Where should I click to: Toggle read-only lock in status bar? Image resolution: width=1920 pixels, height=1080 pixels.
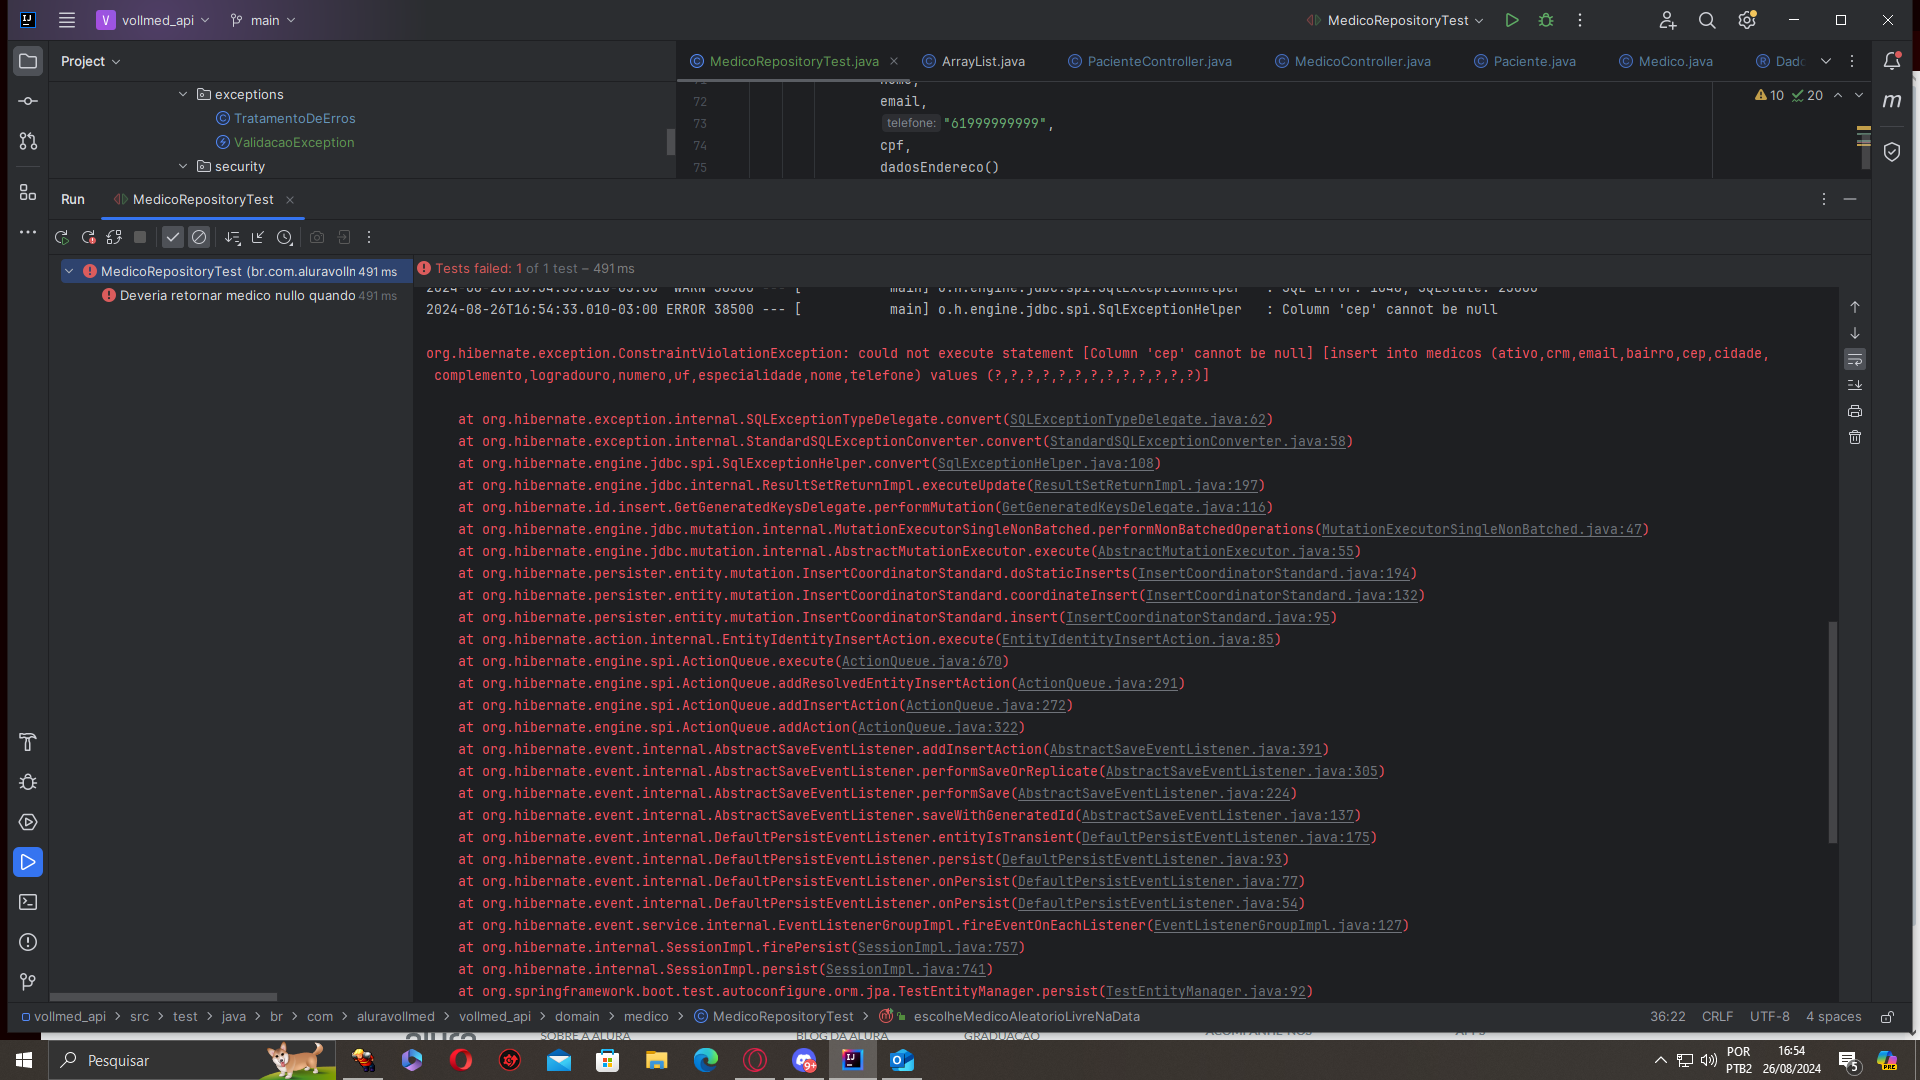1887,1017
